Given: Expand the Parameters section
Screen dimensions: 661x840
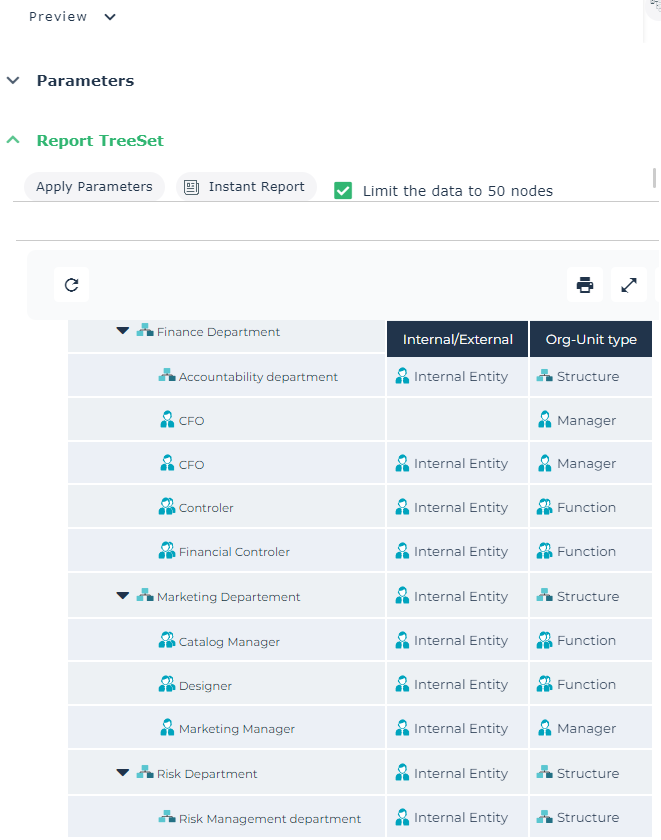Looking at the screenshot, I should pyautogui.click(x=13, y=81).
